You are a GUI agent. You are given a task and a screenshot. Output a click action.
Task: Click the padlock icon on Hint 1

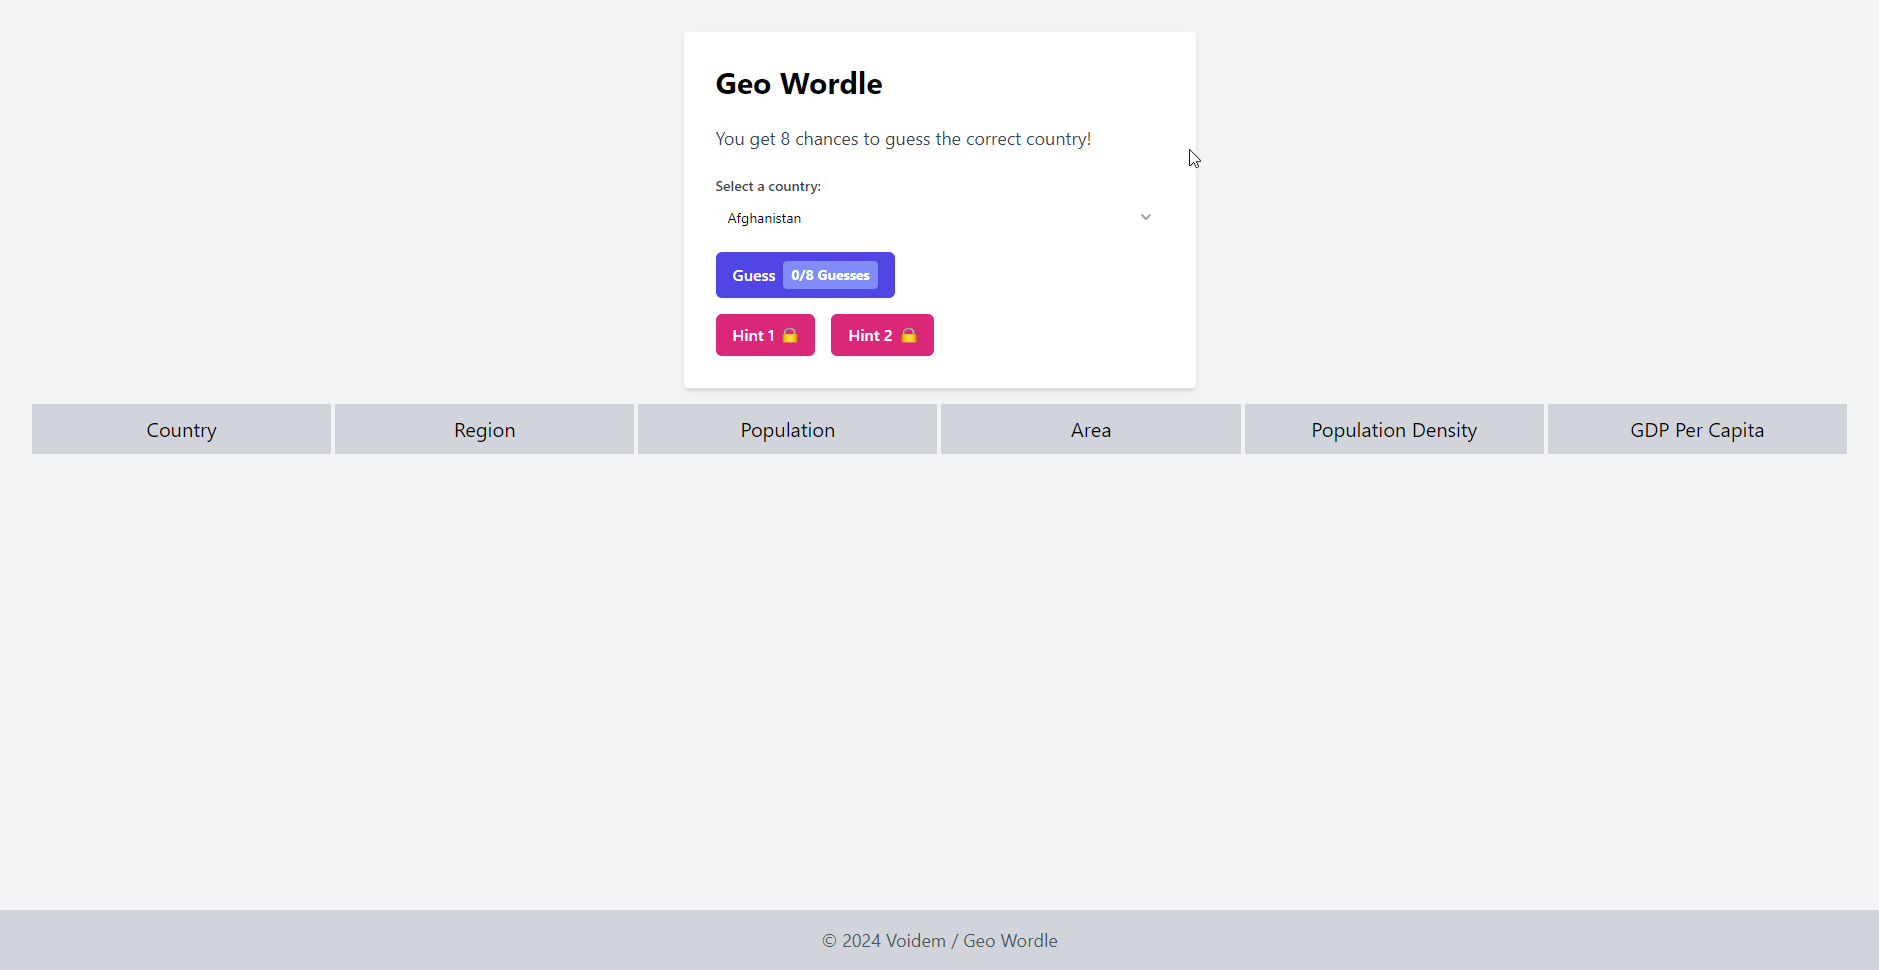coord(790,335)
